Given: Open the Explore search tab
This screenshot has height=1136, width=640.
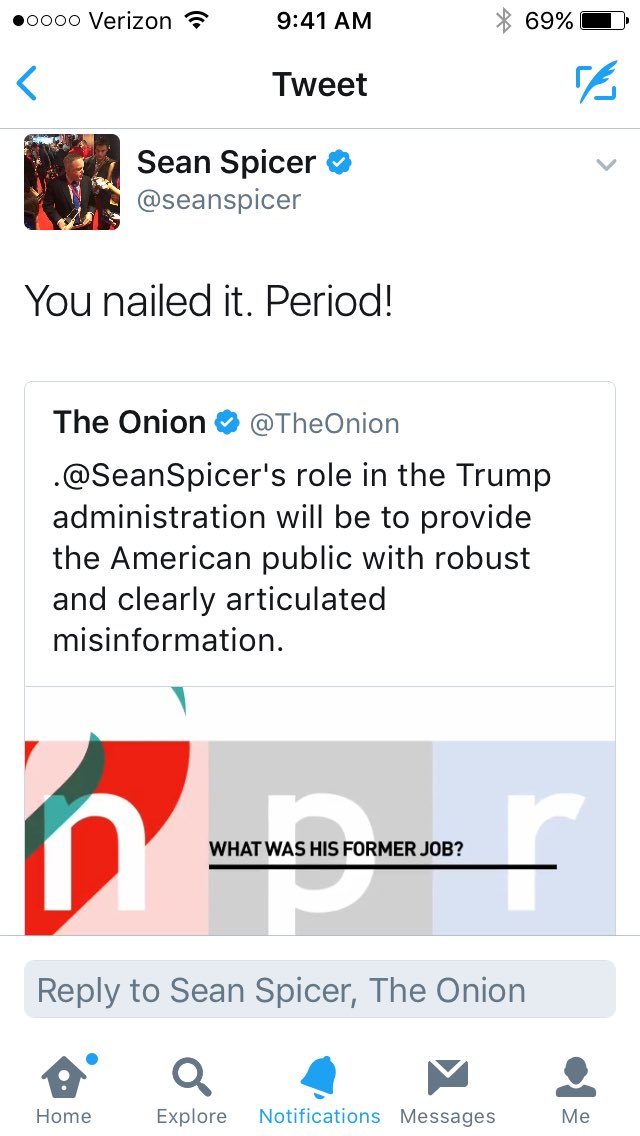Looking at the screenshot, I should pos(192,1088).
